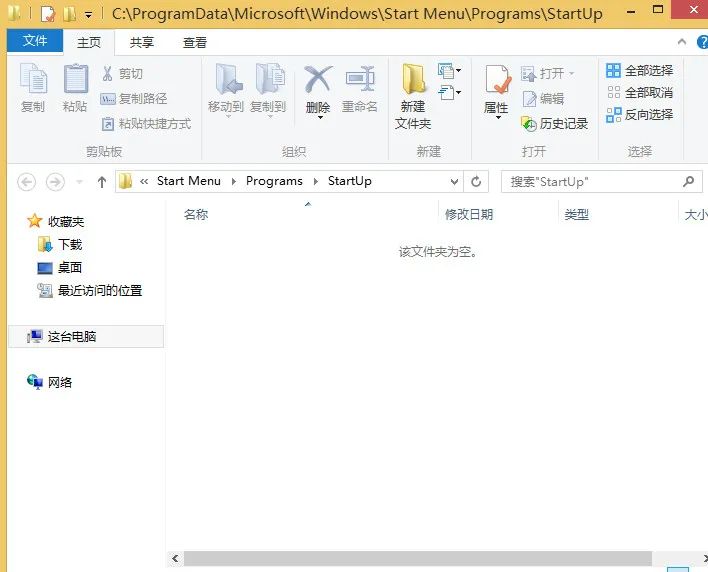
Task: Sort by Date modified (修改日期) column
Action: click(x=469, y=214)
